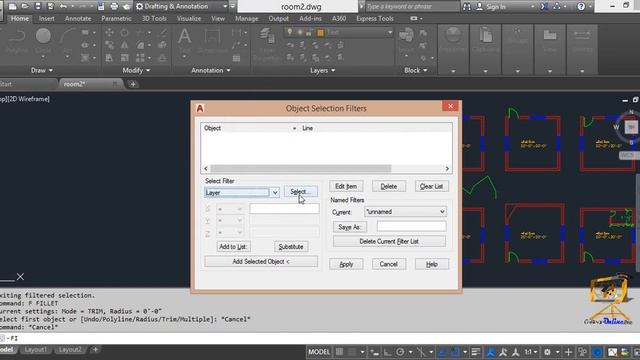This screenshot has height=360, width=640.
Task: Click the Rotate tool in Modify panel
Action: click(x=124, y=33)
